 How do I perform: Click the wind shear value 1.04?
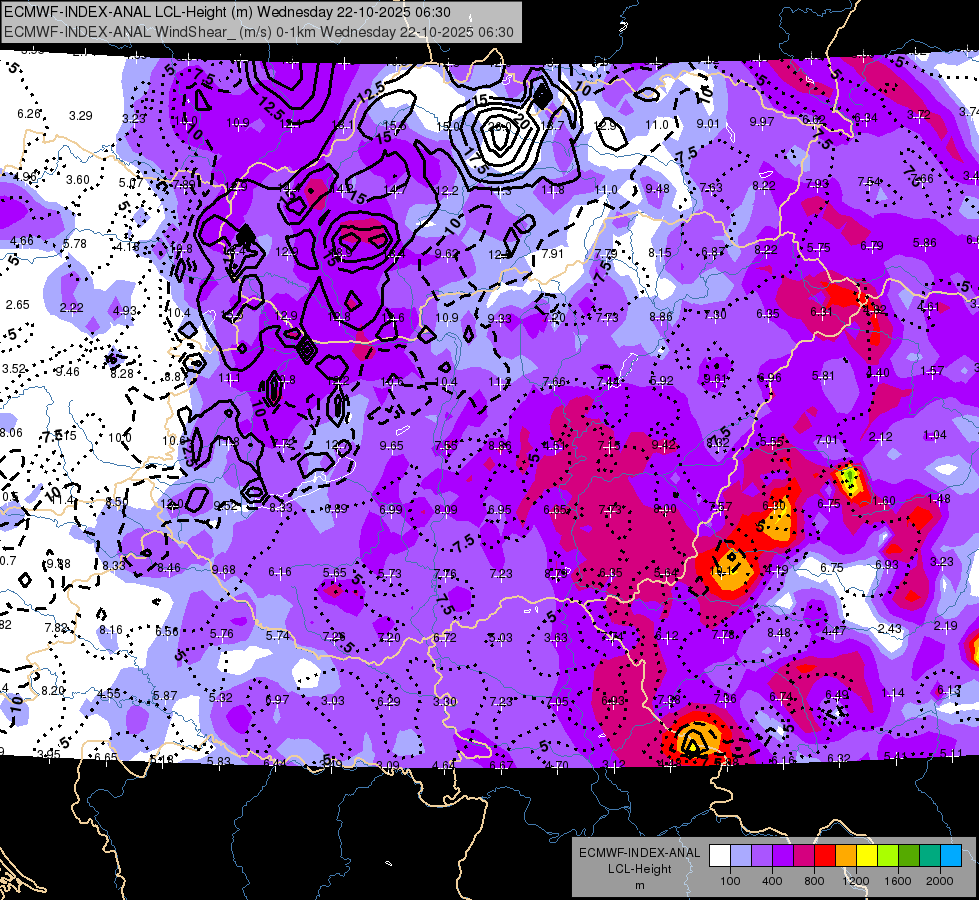[x=935, y=435]
